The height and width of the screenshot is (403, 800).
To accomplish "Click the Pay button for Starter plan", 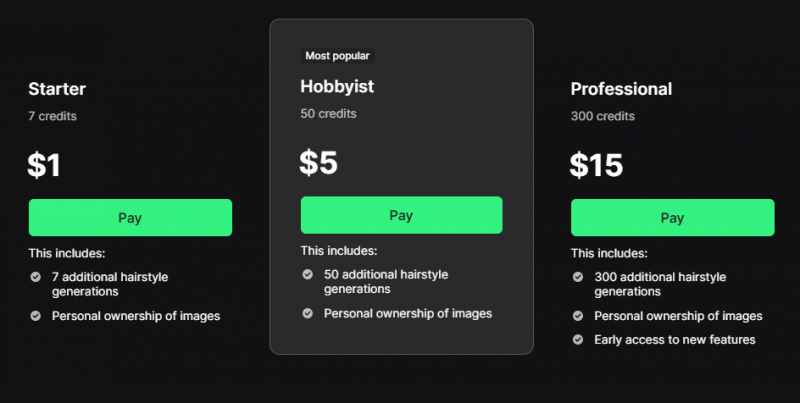I will coord(130,217).
